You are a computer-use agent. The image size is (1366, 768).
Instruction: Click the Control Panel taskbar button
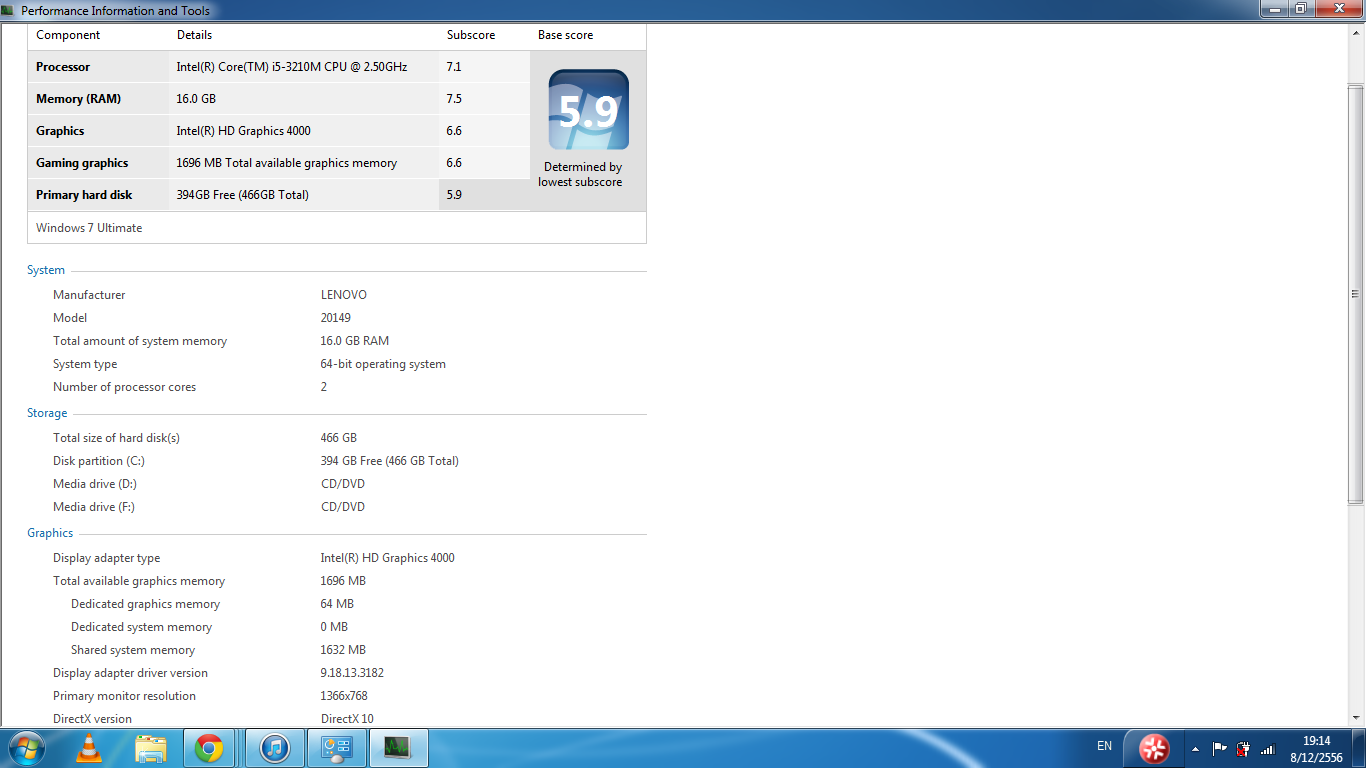336,748
